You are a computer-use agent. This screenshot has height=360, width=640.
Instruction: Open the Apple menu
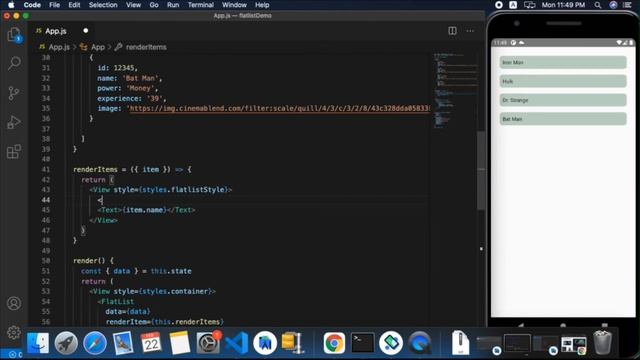tap(11, 5)
